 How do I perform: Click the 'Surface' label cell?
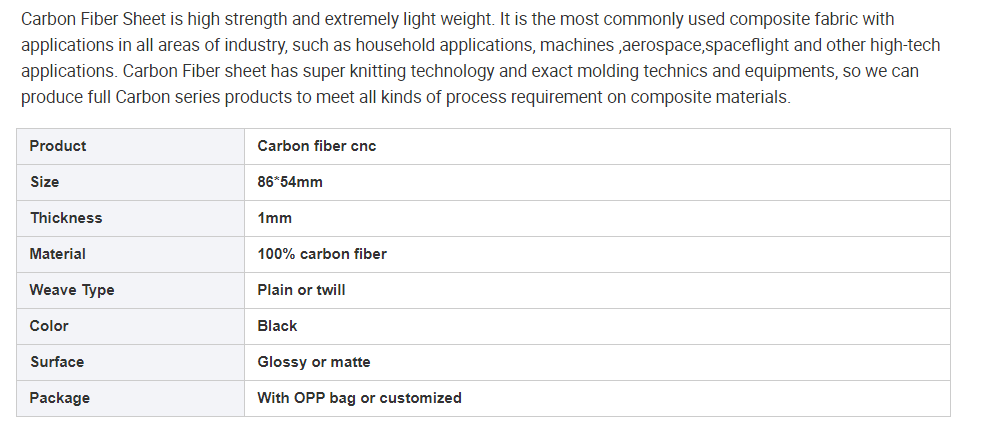[x=57, y=362]
